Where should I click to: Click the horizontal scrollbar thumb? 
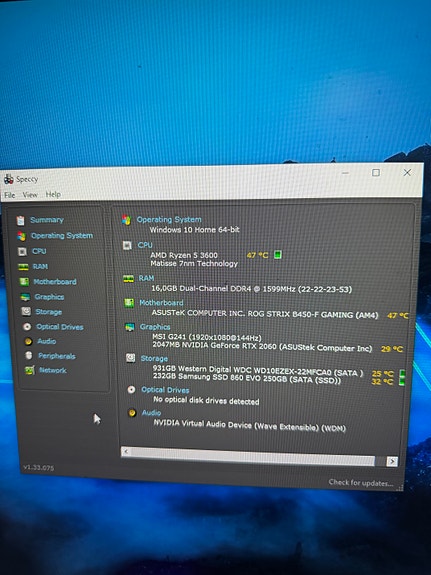click(x=253, y=456)
